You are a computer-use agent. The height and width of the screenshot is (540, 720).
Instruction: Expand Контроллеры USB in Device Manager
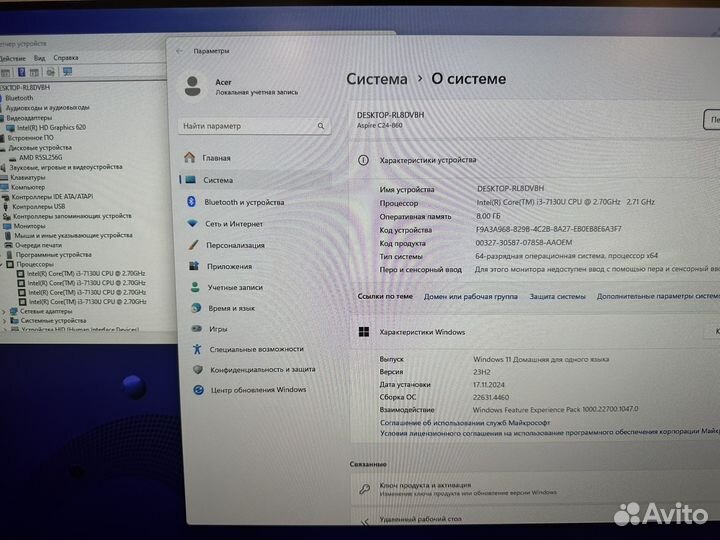coord(39,207)
